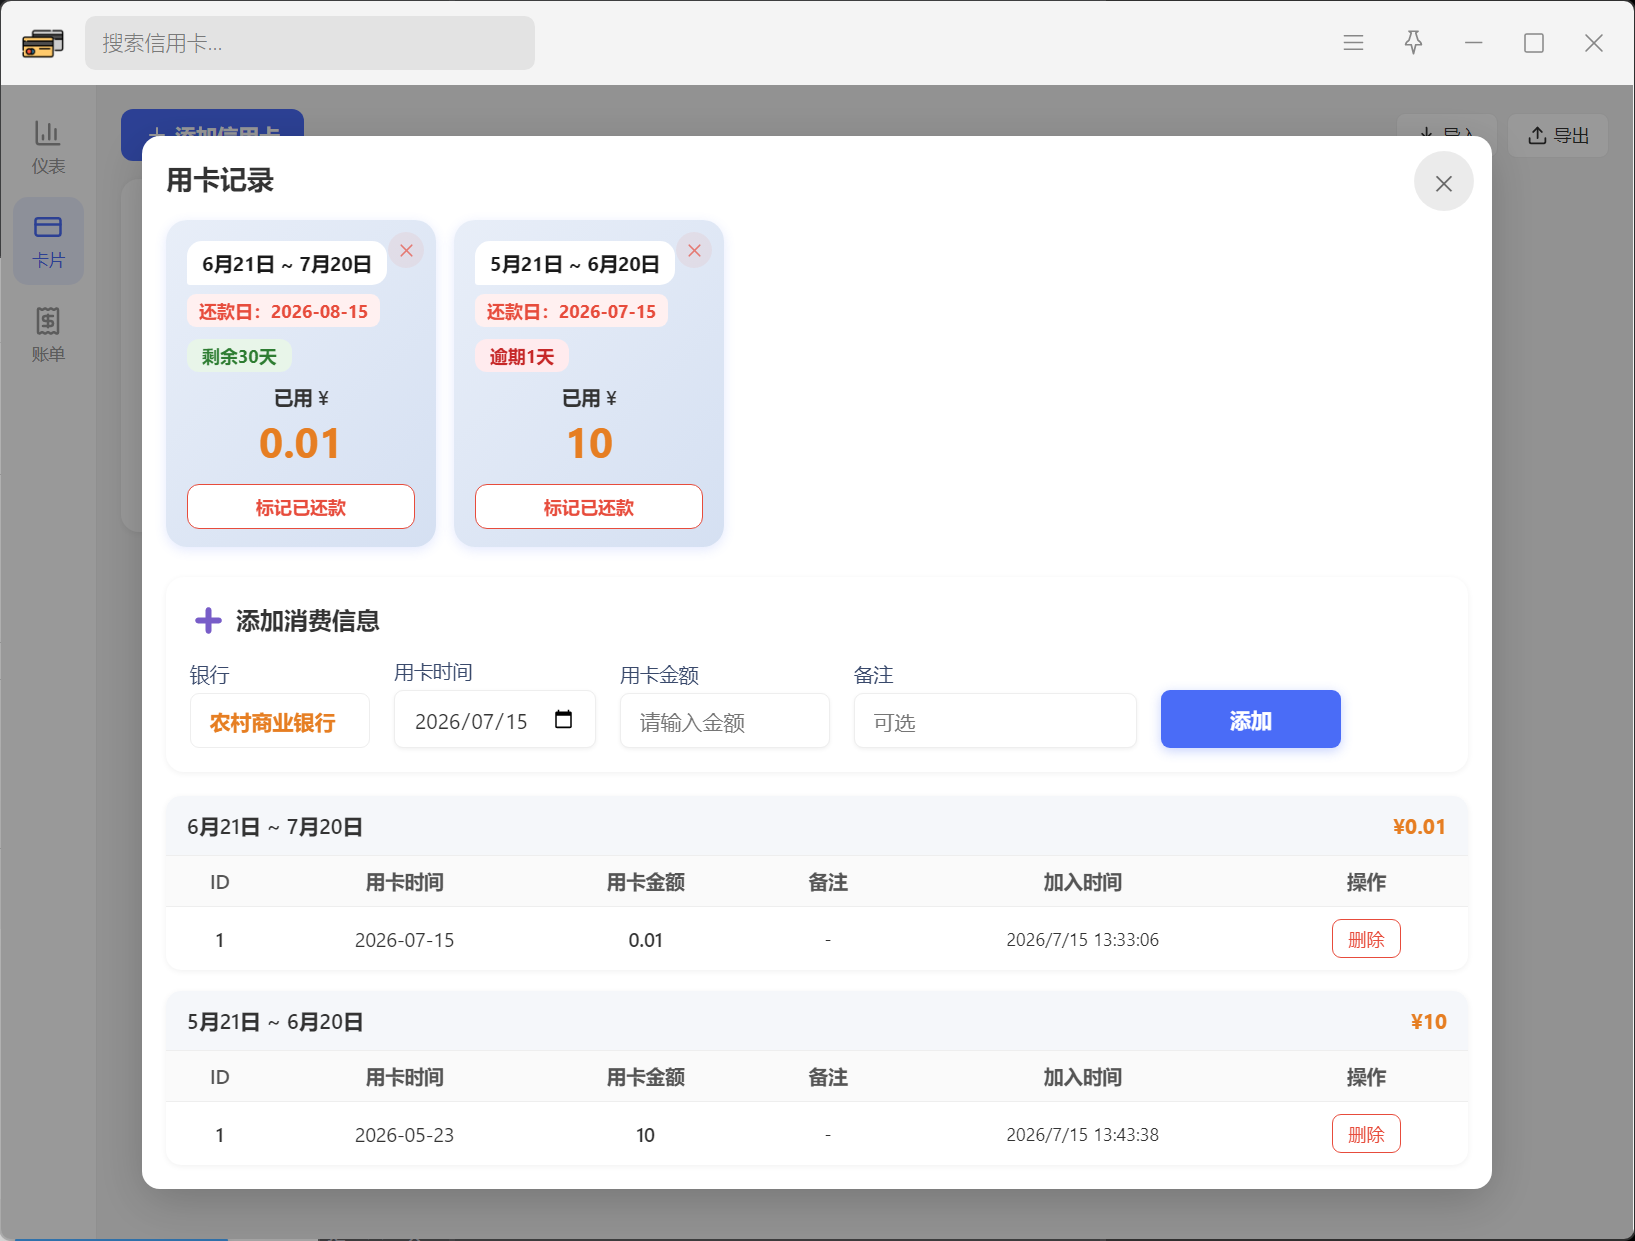Click the hamburger menu icon in title bar
The height and width of the screenshot is (1241, 1635).
[1353, 43]
